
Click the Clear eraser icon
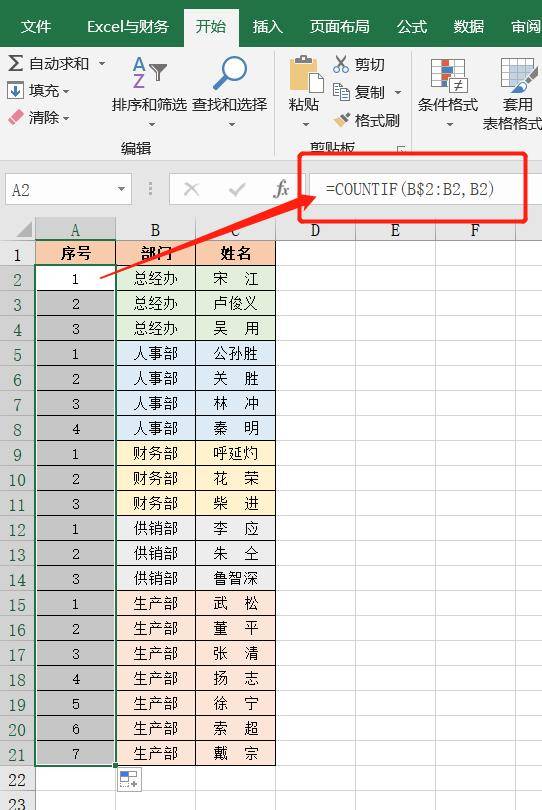(16, 117)
